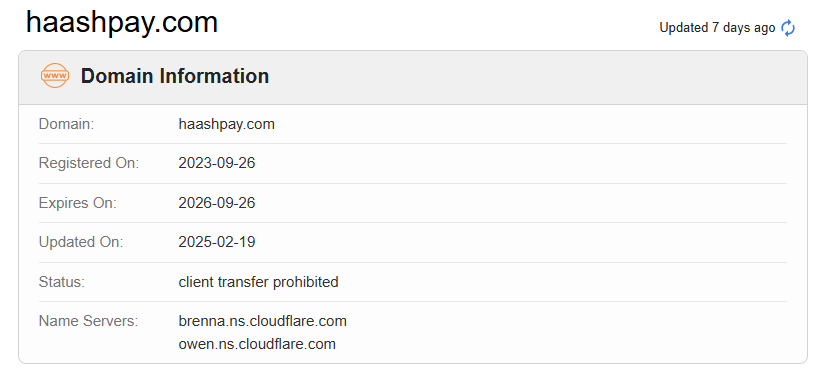Viewport: 815px width, 371px height.
Task: Click the empty area of Status row
Action: (561, 282)
